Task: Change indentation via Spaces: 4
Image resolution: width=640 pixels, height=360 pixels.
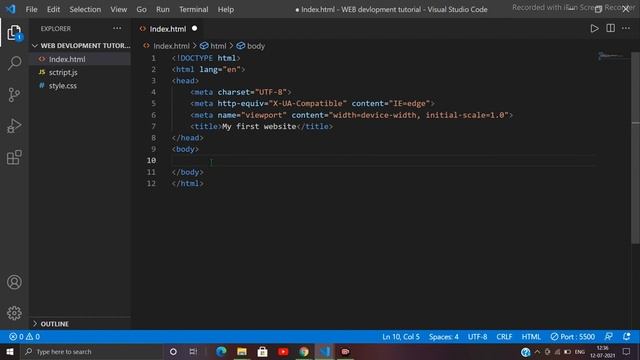Action: 443,337
